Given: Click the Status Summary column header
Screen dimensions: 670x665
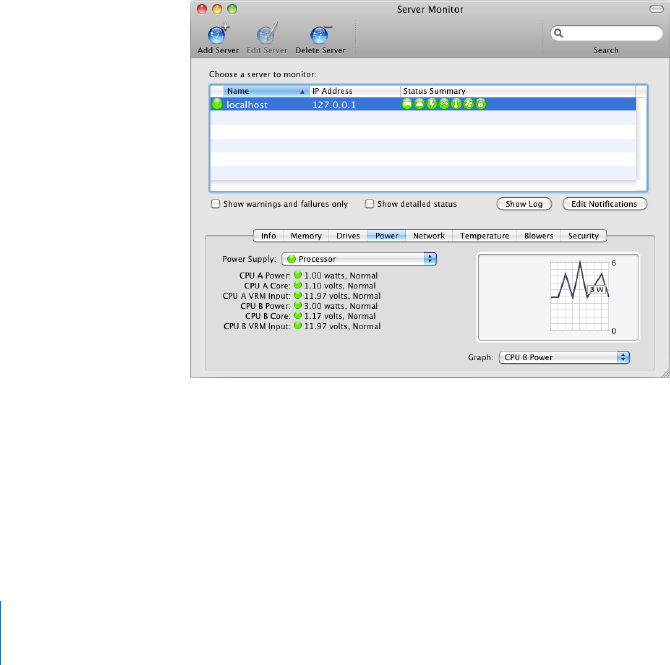Looking at the screenshot, I should [518, 91].
